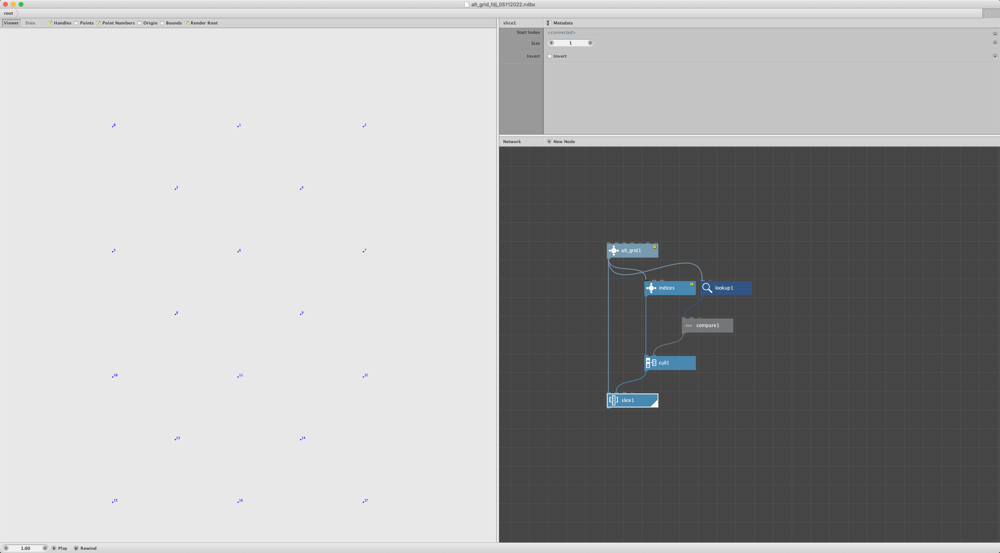The height and width of the screenshot is (553, 1000).
Task: Click the Network panel label
Action: point(511,142)
